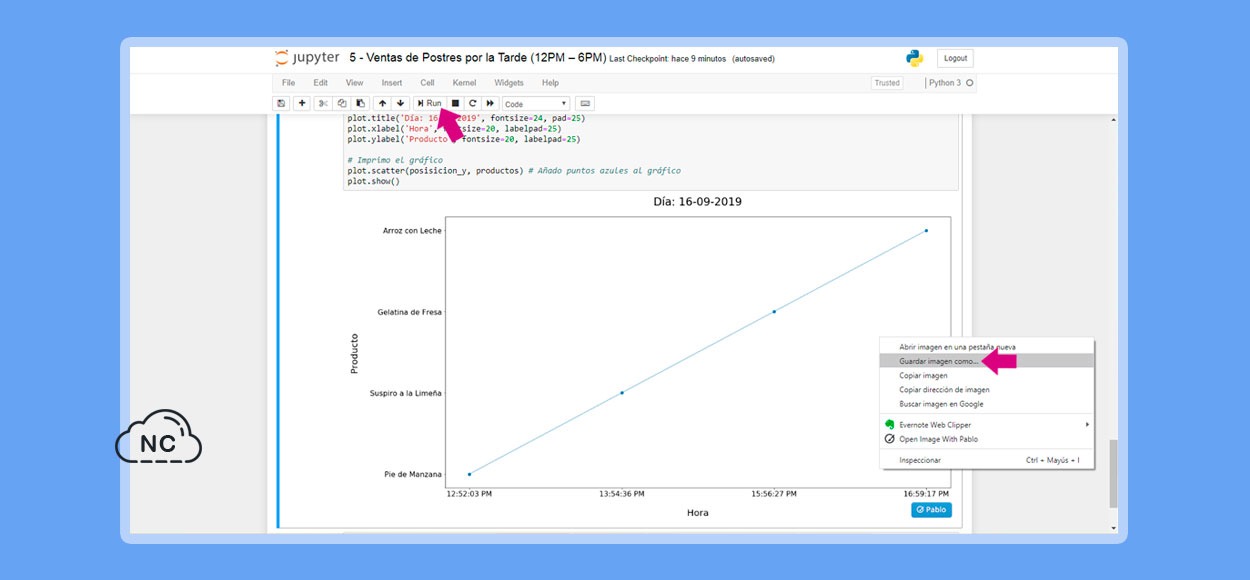This screenshot has width=1250, height=580.
Task: Move the selected cell up
Action: [x=382, y=103]
